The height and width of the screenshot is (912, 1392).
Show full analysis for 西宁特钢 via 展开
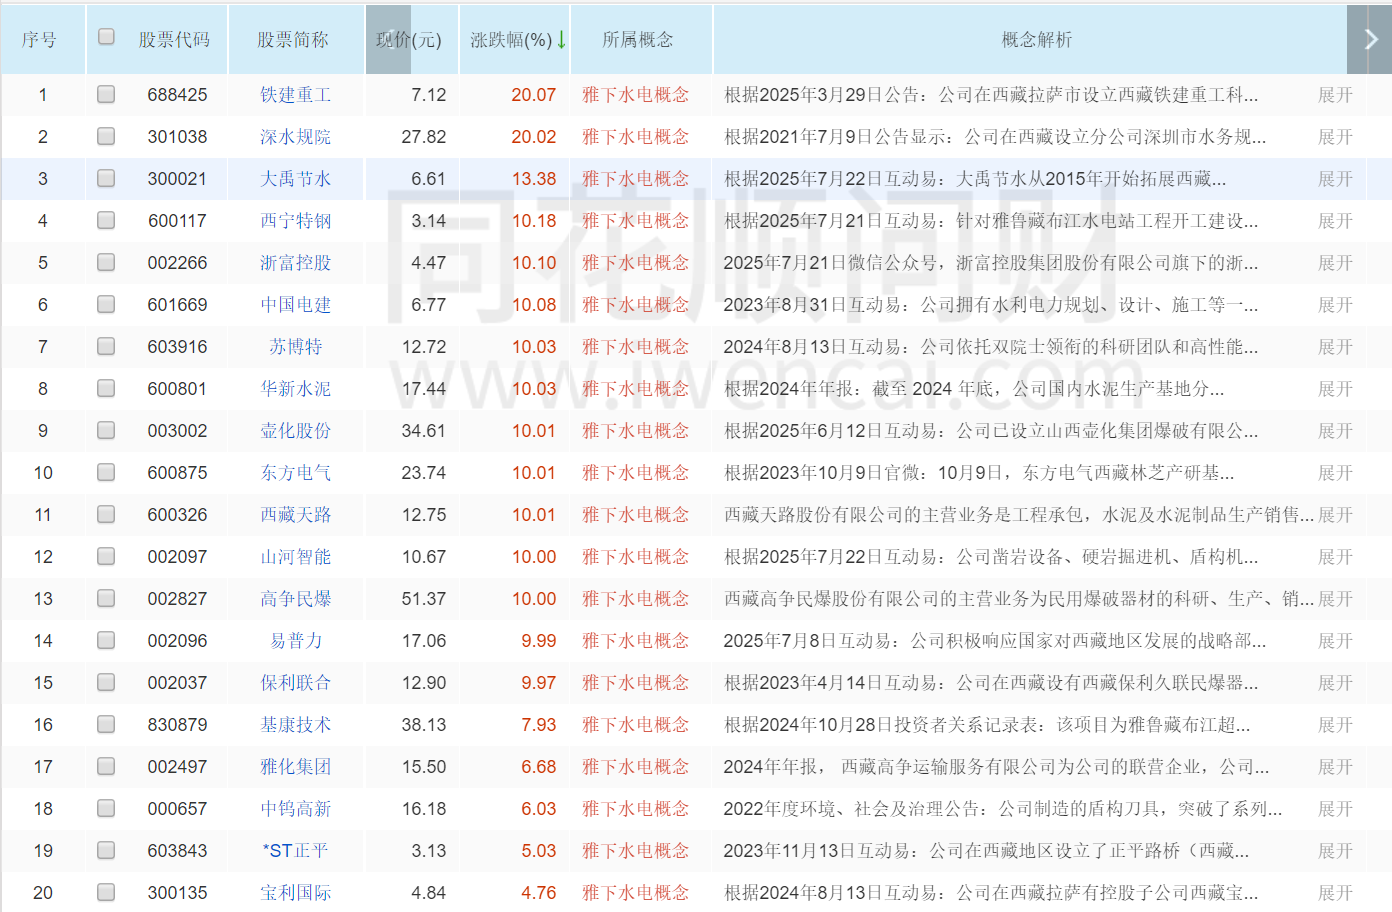pos(1335,221)
